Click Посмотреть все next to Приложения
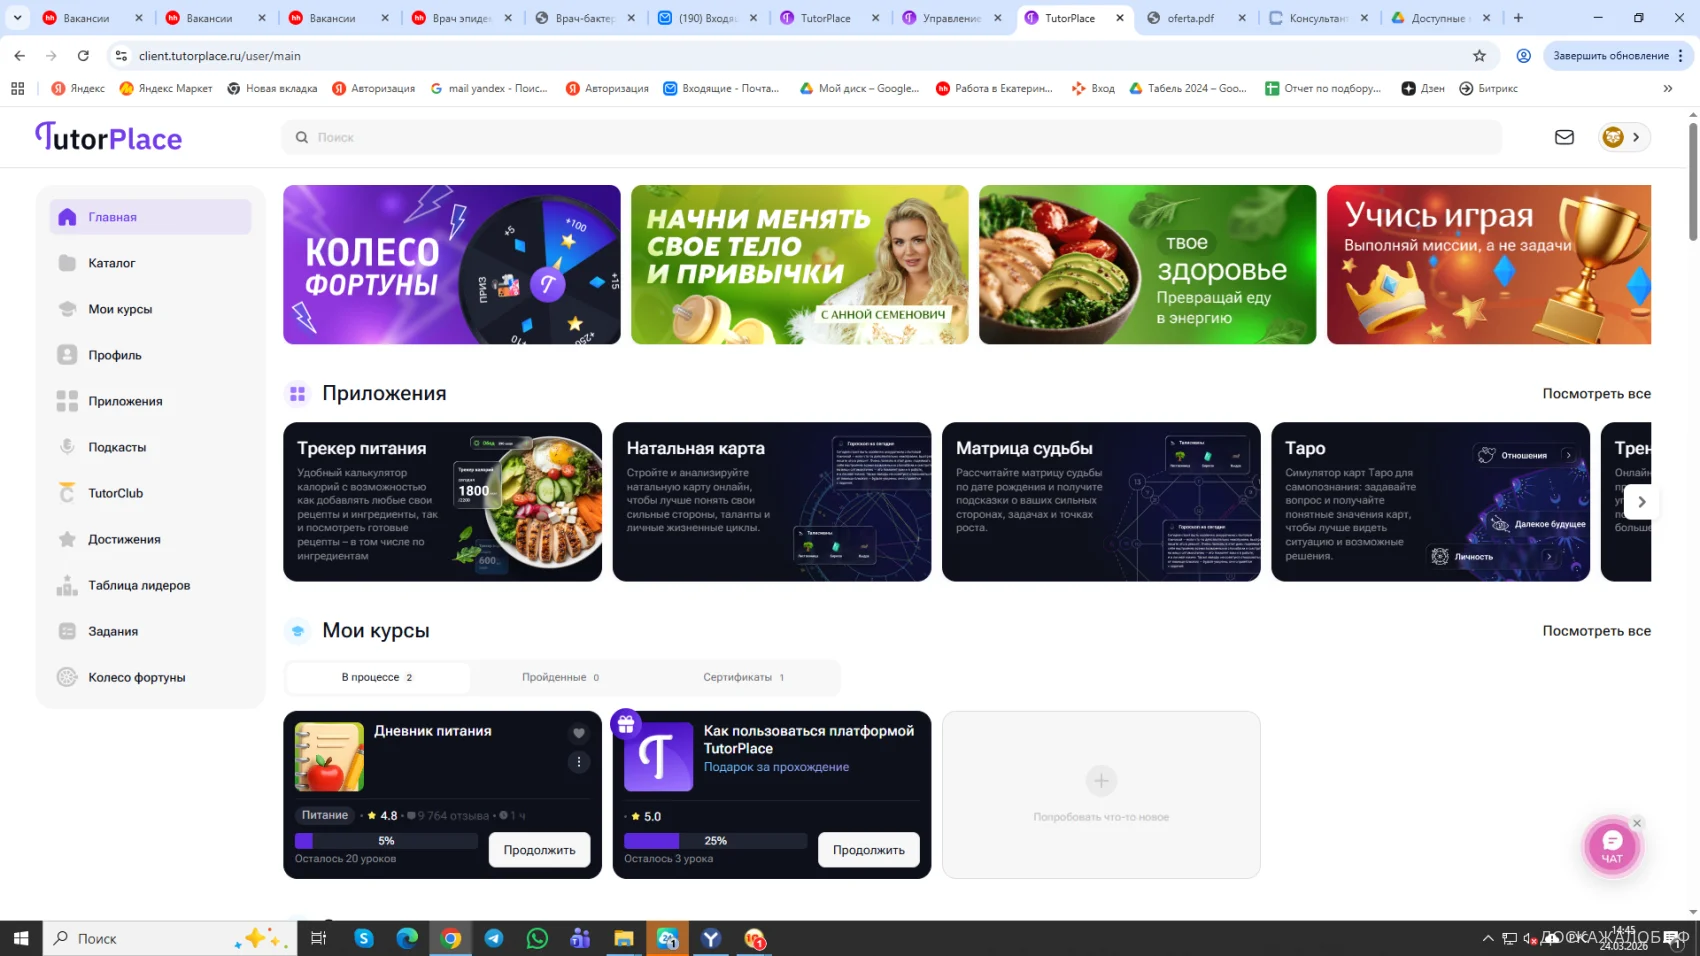The image size is (1700, 956). pyautogui.click(x=1596, y=394)
